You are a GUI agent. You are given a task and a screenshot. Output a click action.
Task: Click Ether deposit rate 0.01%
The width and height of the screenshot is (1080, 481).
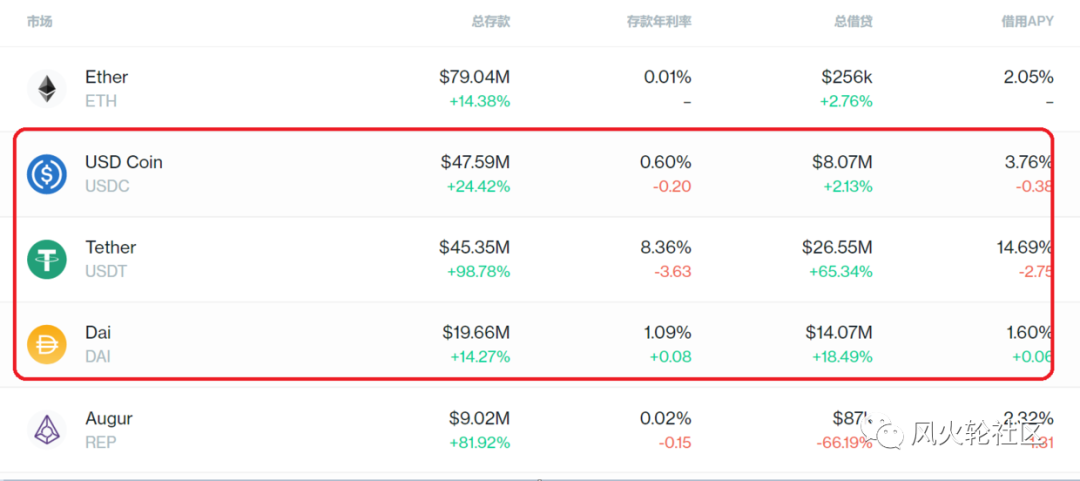pyautogui.click(x=667, y=76)
